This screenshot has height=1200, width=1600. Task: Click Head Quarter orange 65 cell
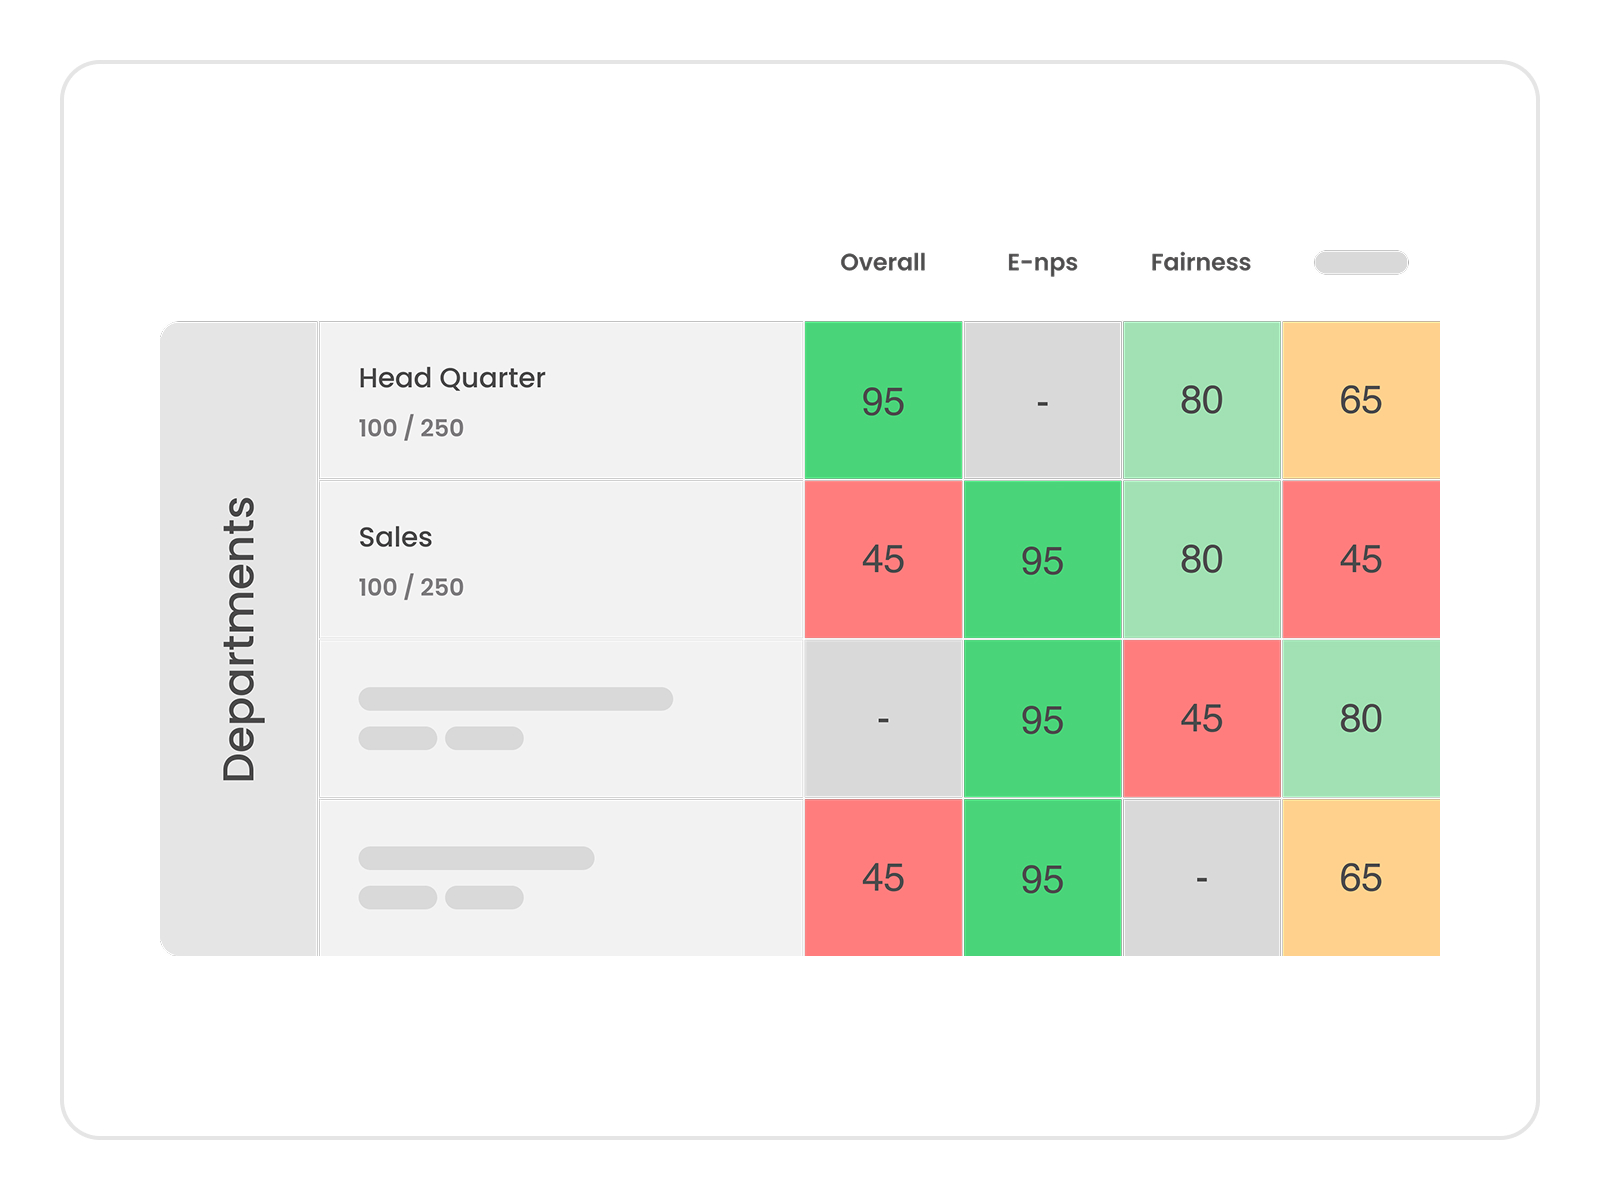point(1361,400)
